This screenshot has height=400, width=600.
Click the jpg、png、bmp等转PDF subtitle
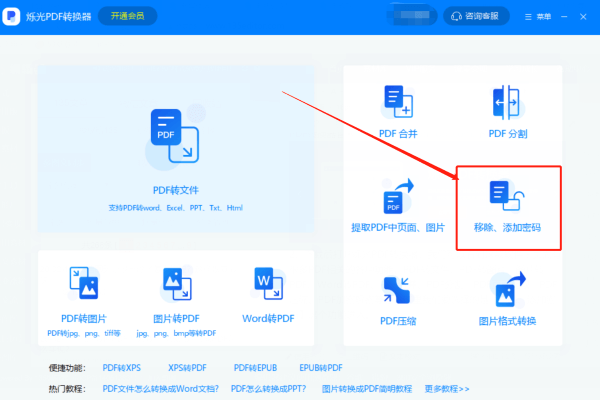[176, 333]
